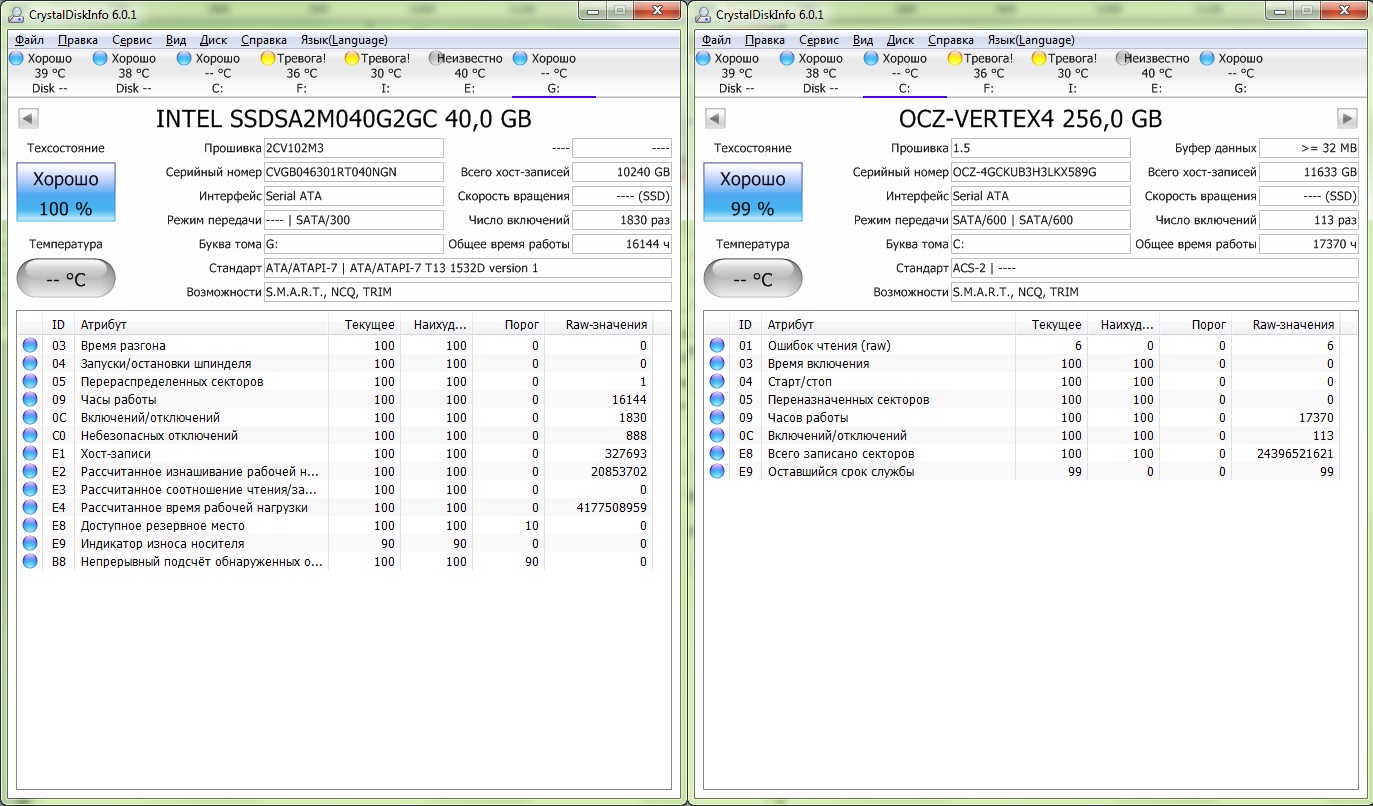Click INTEL SSDSA2M040G2GC 40,0 GB title
1373x806 pixels.
[x=344, y=119]
